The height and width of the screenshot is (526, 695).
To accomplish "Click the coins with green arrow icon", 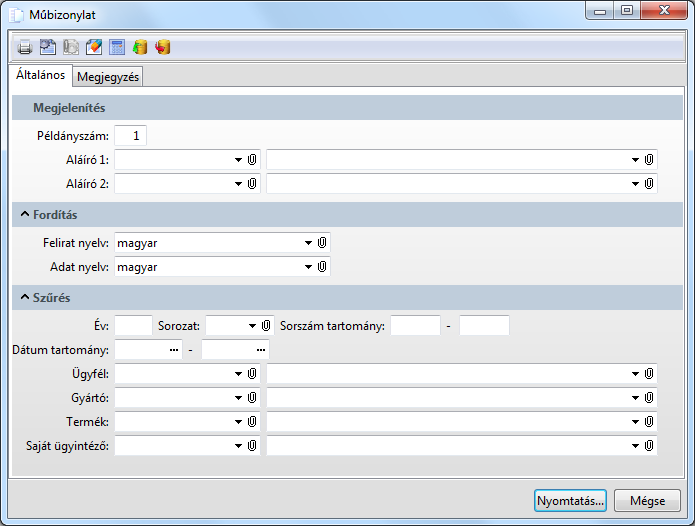I will pos(140,47).
